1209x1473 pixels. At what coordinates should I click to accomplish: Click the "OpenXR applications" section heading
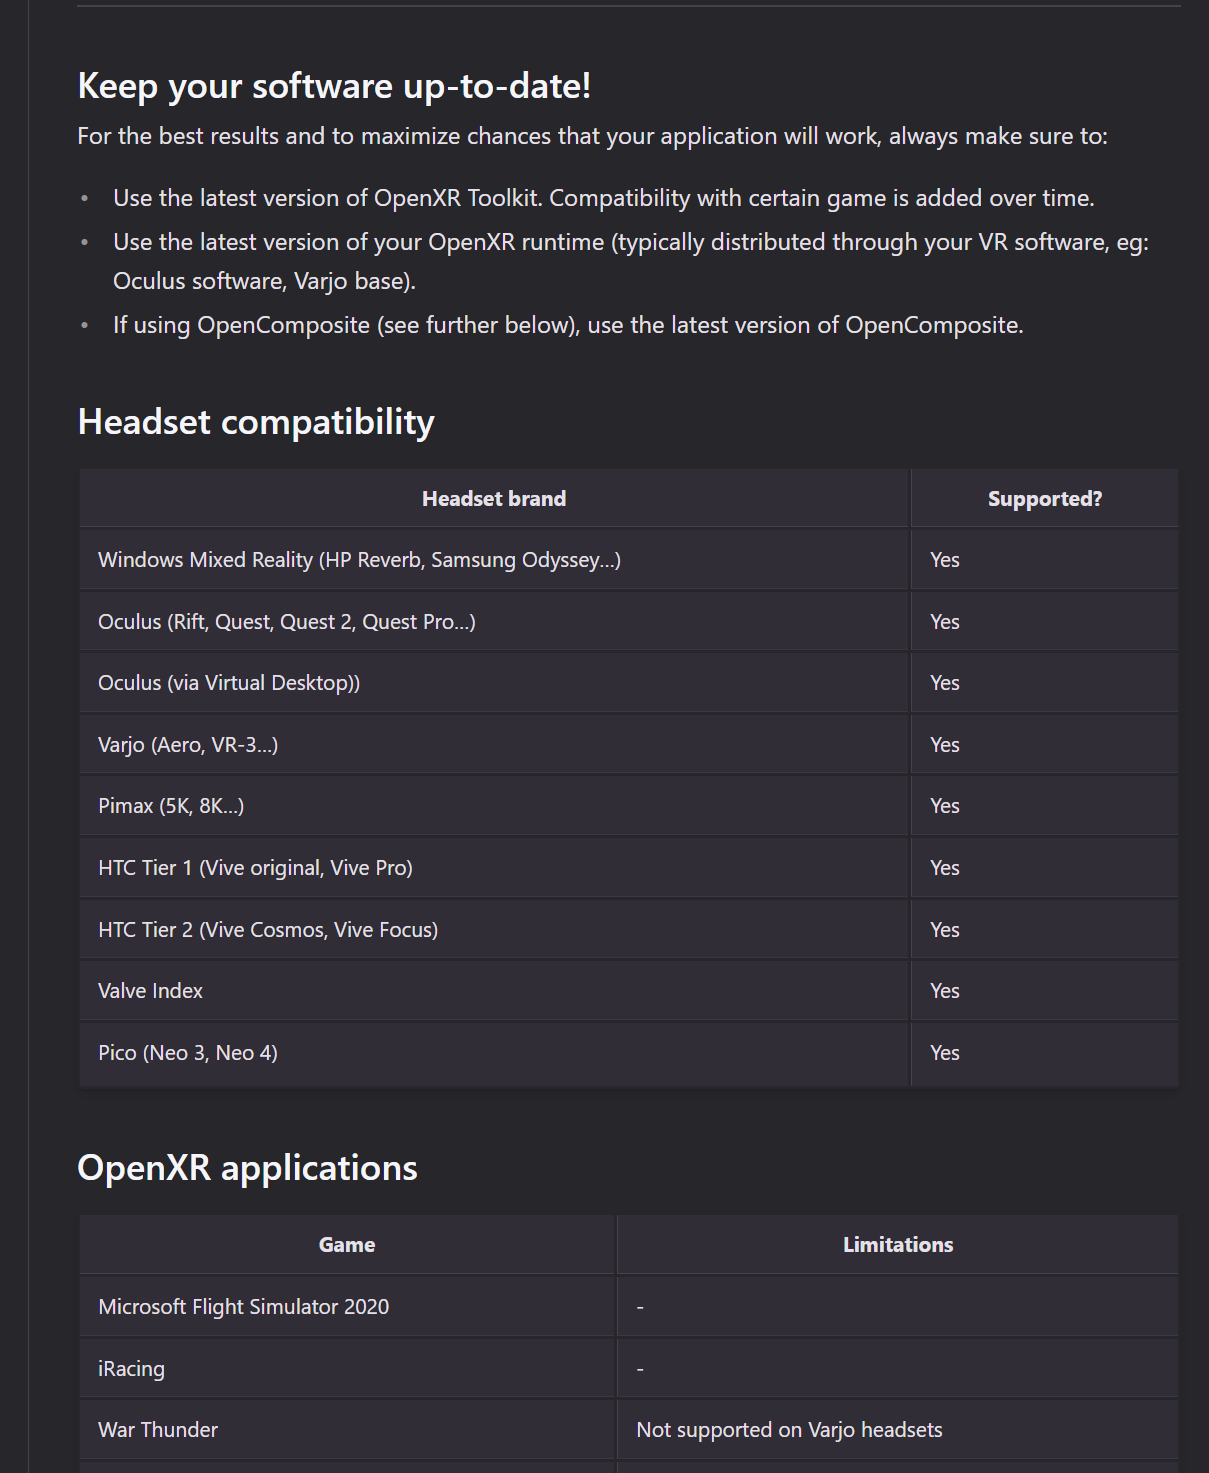[x=247, y=1168]
